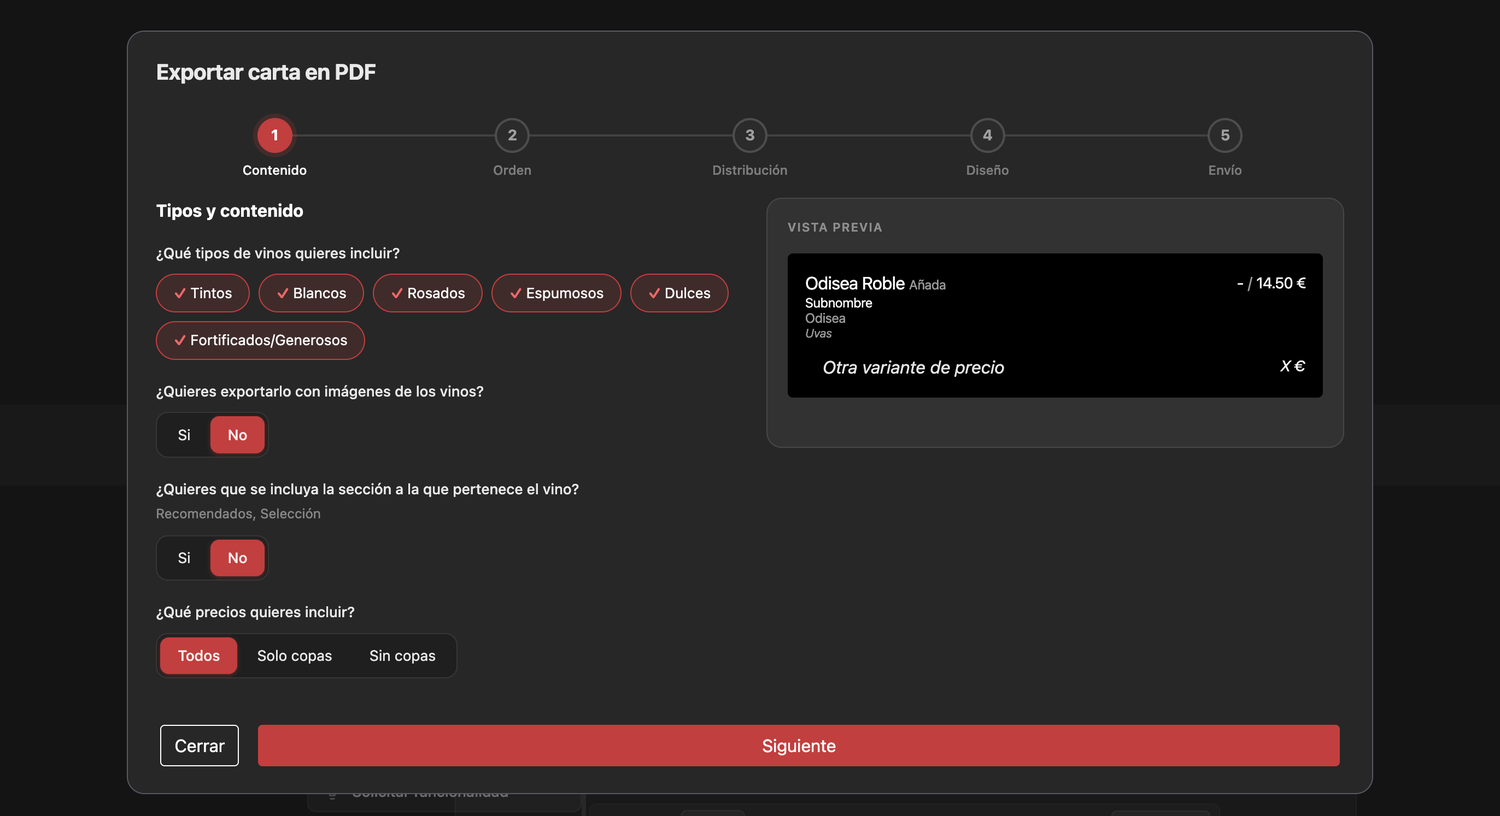Toggle the Blancos wine type chip
This screenshot has height=816, width=1500.
click(311, 293)
